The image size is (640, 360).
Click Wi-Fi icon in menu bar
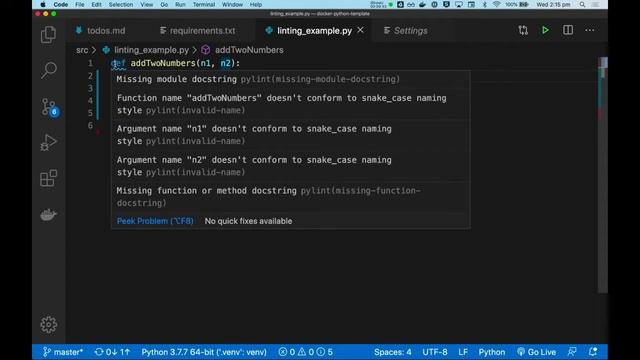[496, 4]
